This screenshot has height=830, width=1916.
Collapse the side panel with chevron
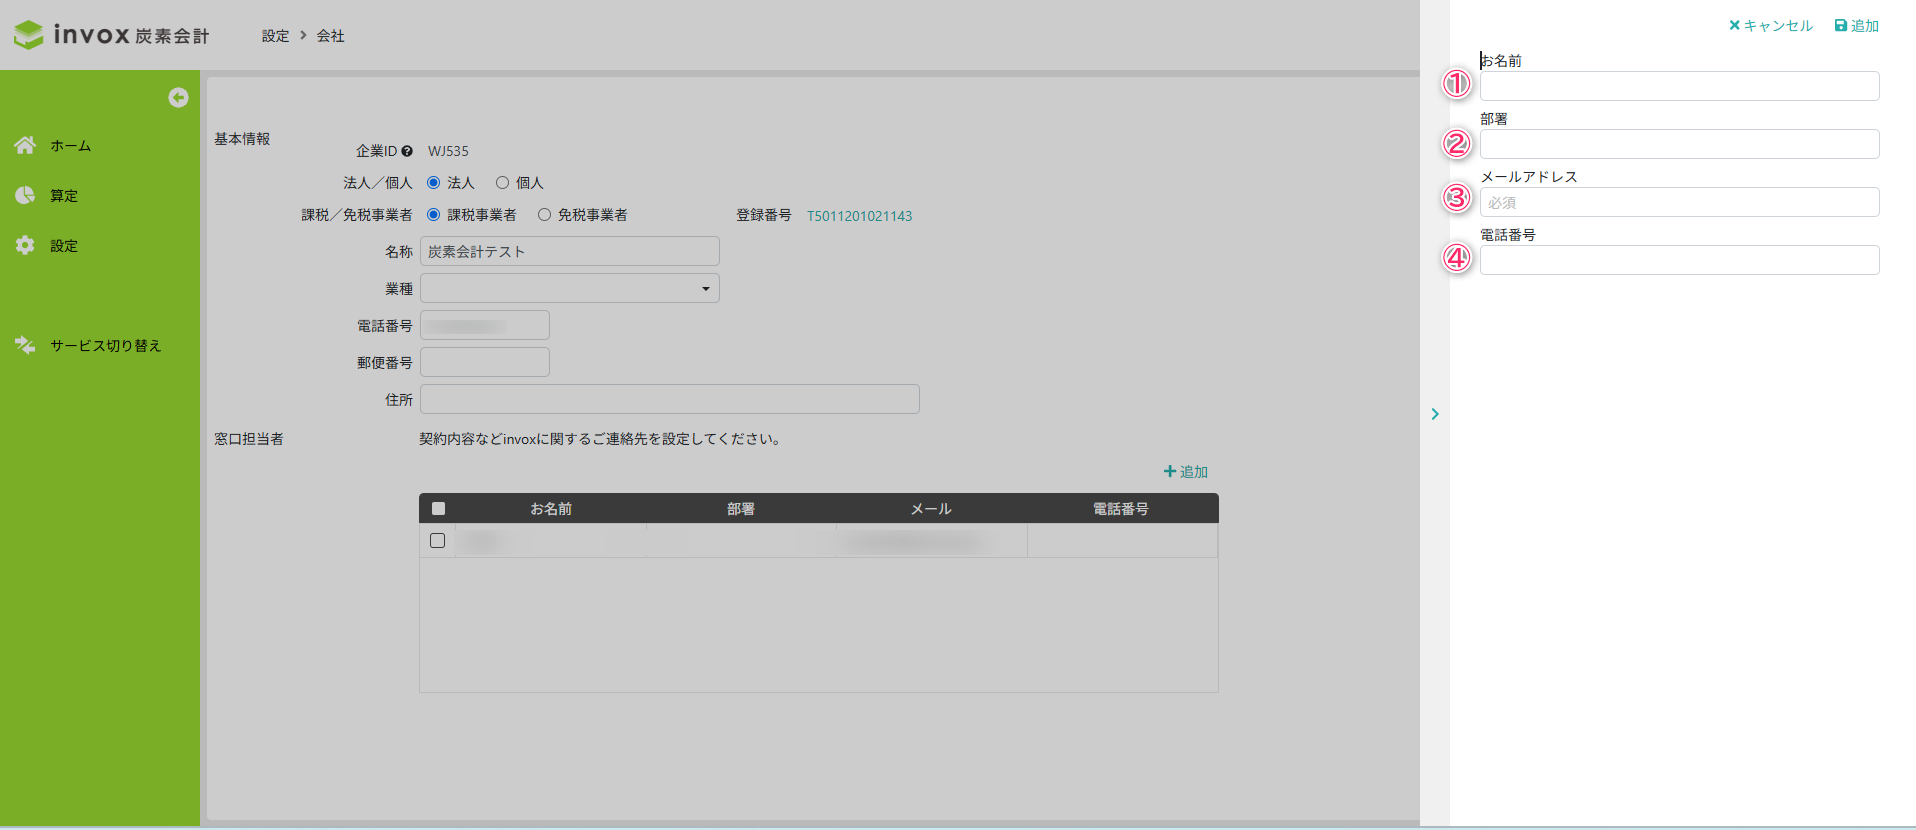pos(1435,414)
